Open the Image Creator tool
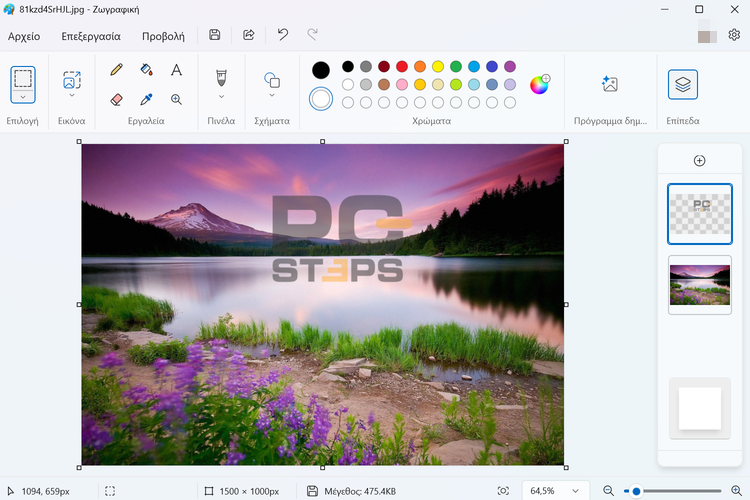The width and height of the screenshot is (750, 500). [610, 84]
